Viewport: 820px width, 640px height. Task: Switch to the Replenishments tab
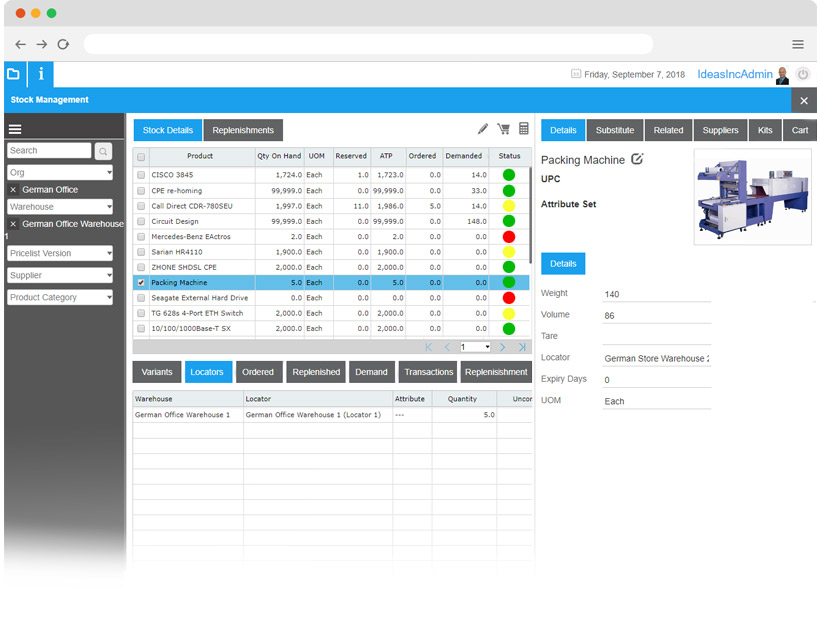243,130
